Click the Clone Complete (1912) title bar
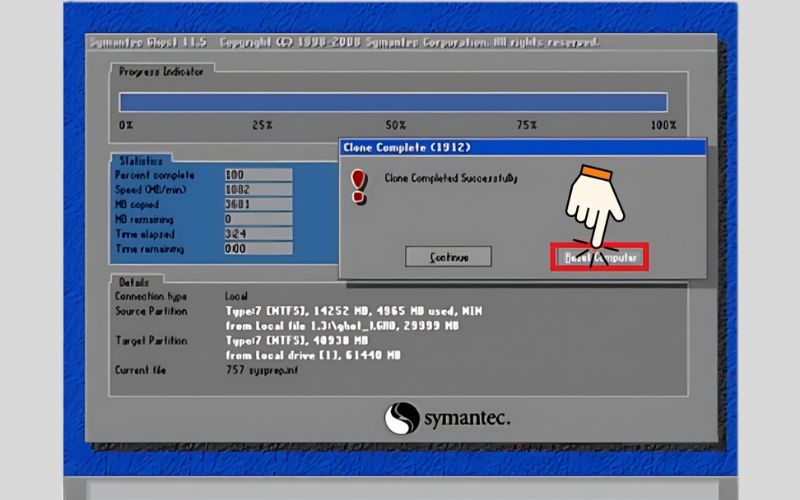The image size is (800, 500). [523, 147]
